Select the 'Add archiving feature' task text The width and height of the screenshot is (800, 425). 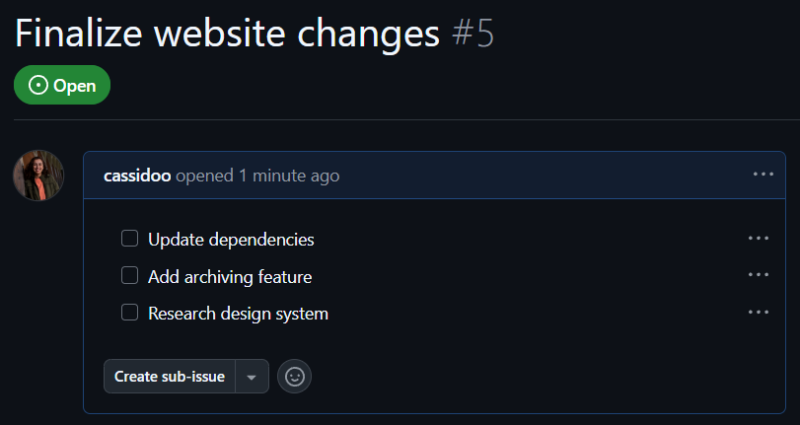230,277
